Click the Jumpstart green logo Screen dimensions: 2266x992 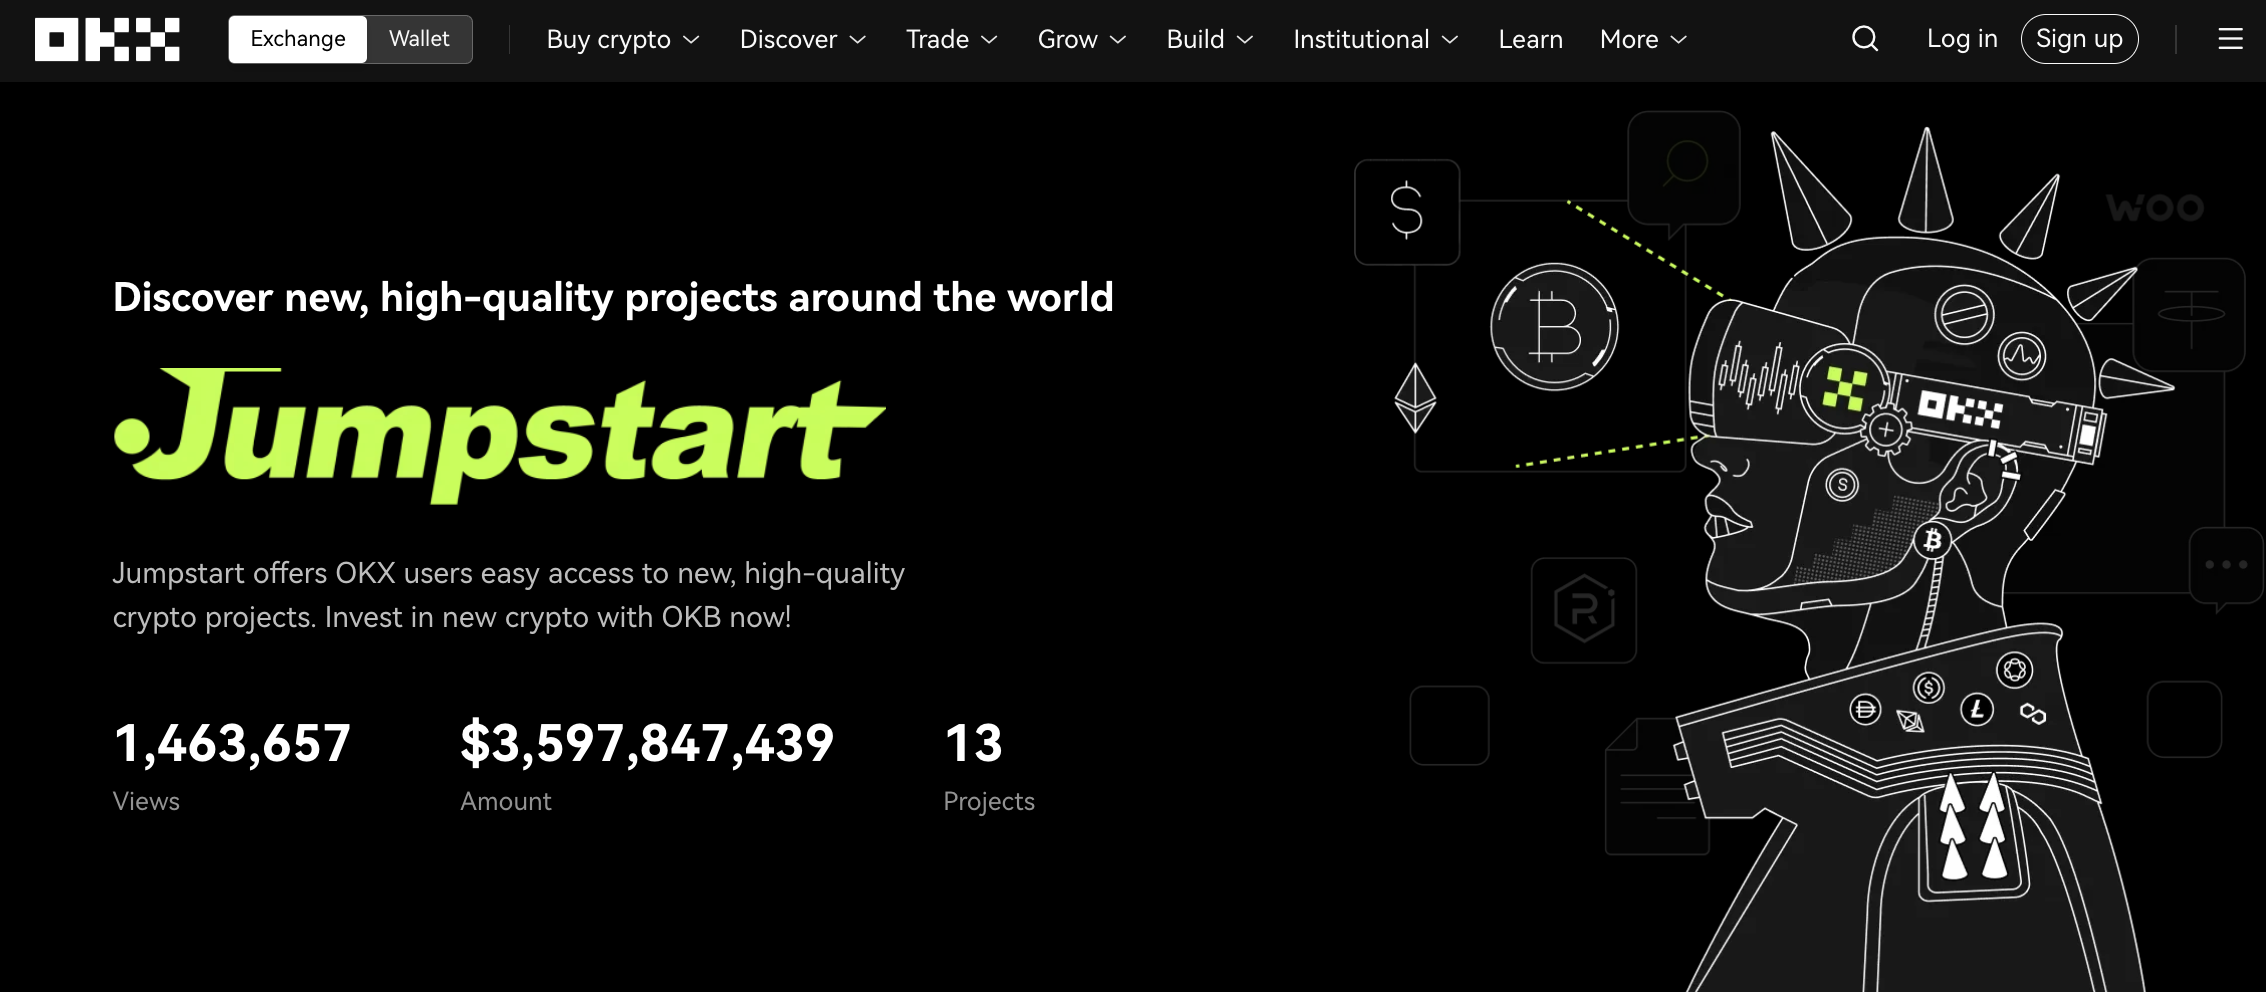pyautogui.click(x=499, y=435)
